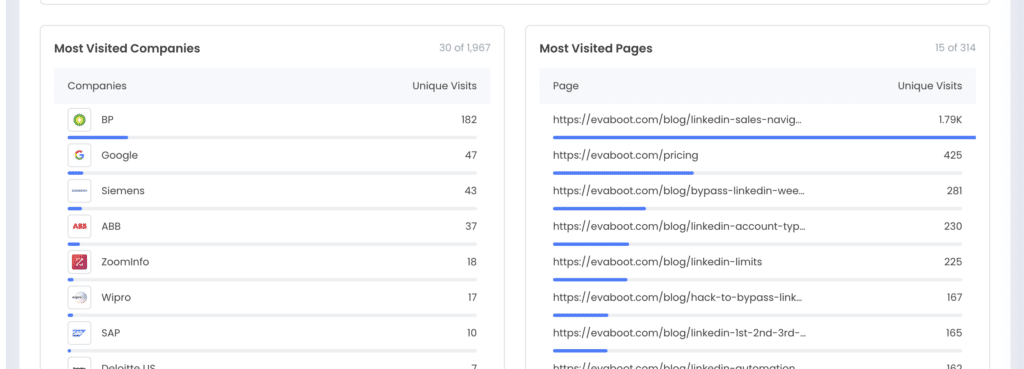Image resolution: width=1024 pixels, height=369 pixels.
Task: Click the SAP logo icon
Action: (80, 332)
